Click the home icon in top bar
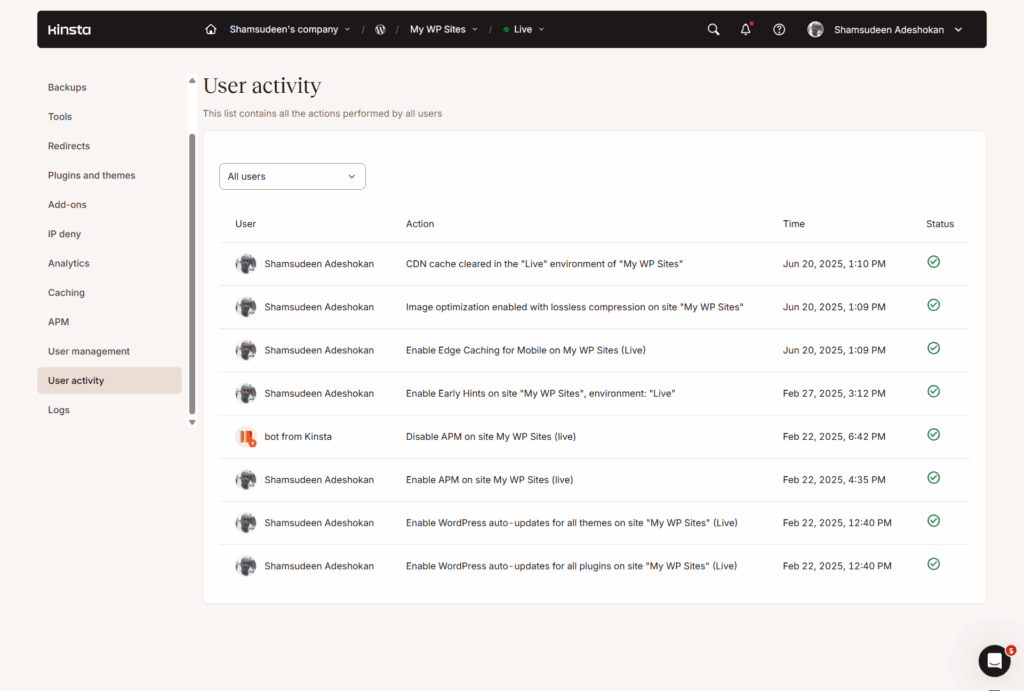The height and width of the screenshot is (691, 1024). click(210, 29)
